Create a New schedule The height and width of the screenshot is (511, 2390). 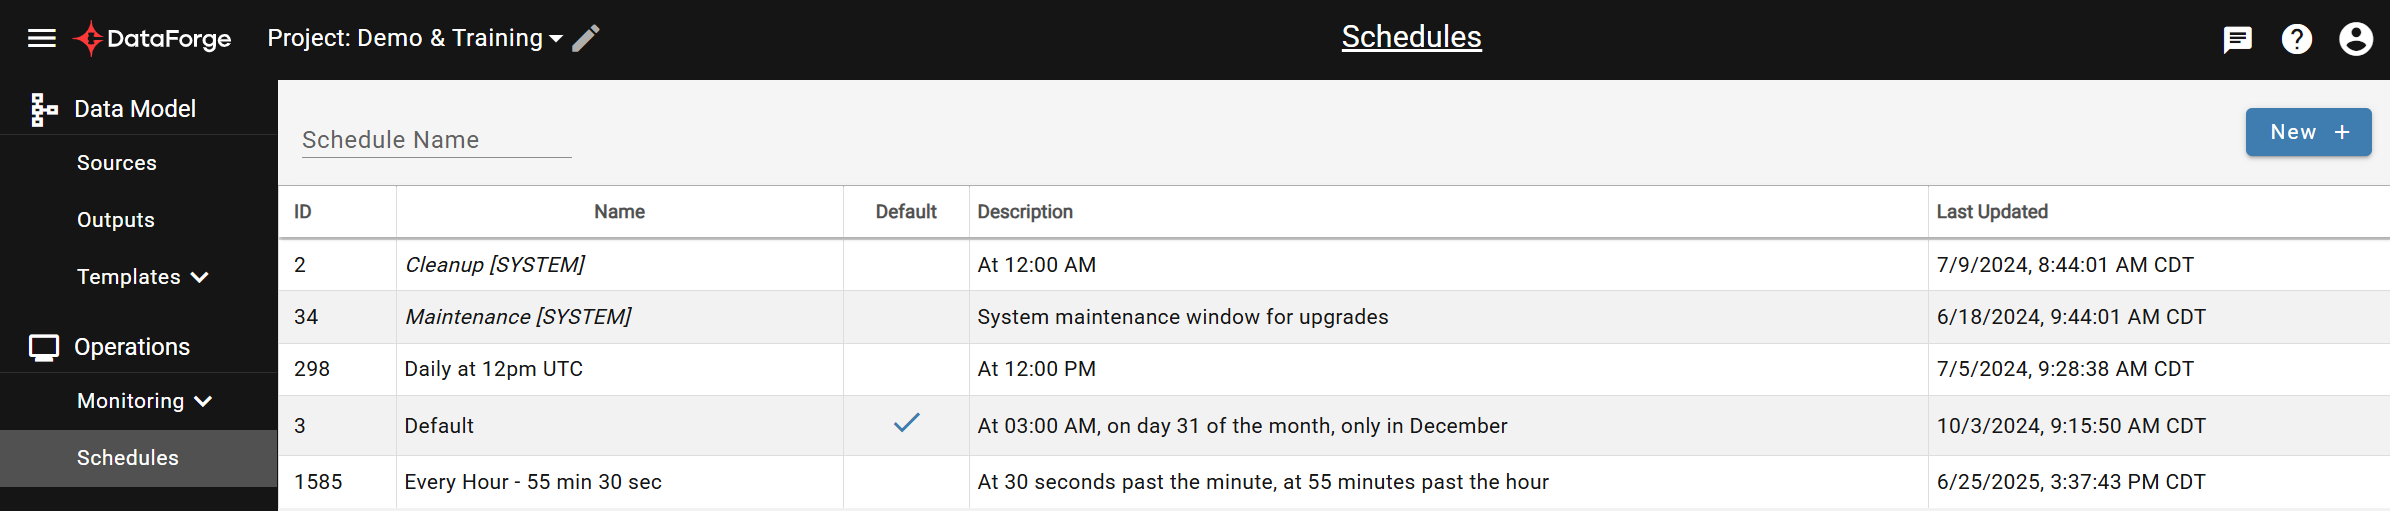[x=2308, y=132]
